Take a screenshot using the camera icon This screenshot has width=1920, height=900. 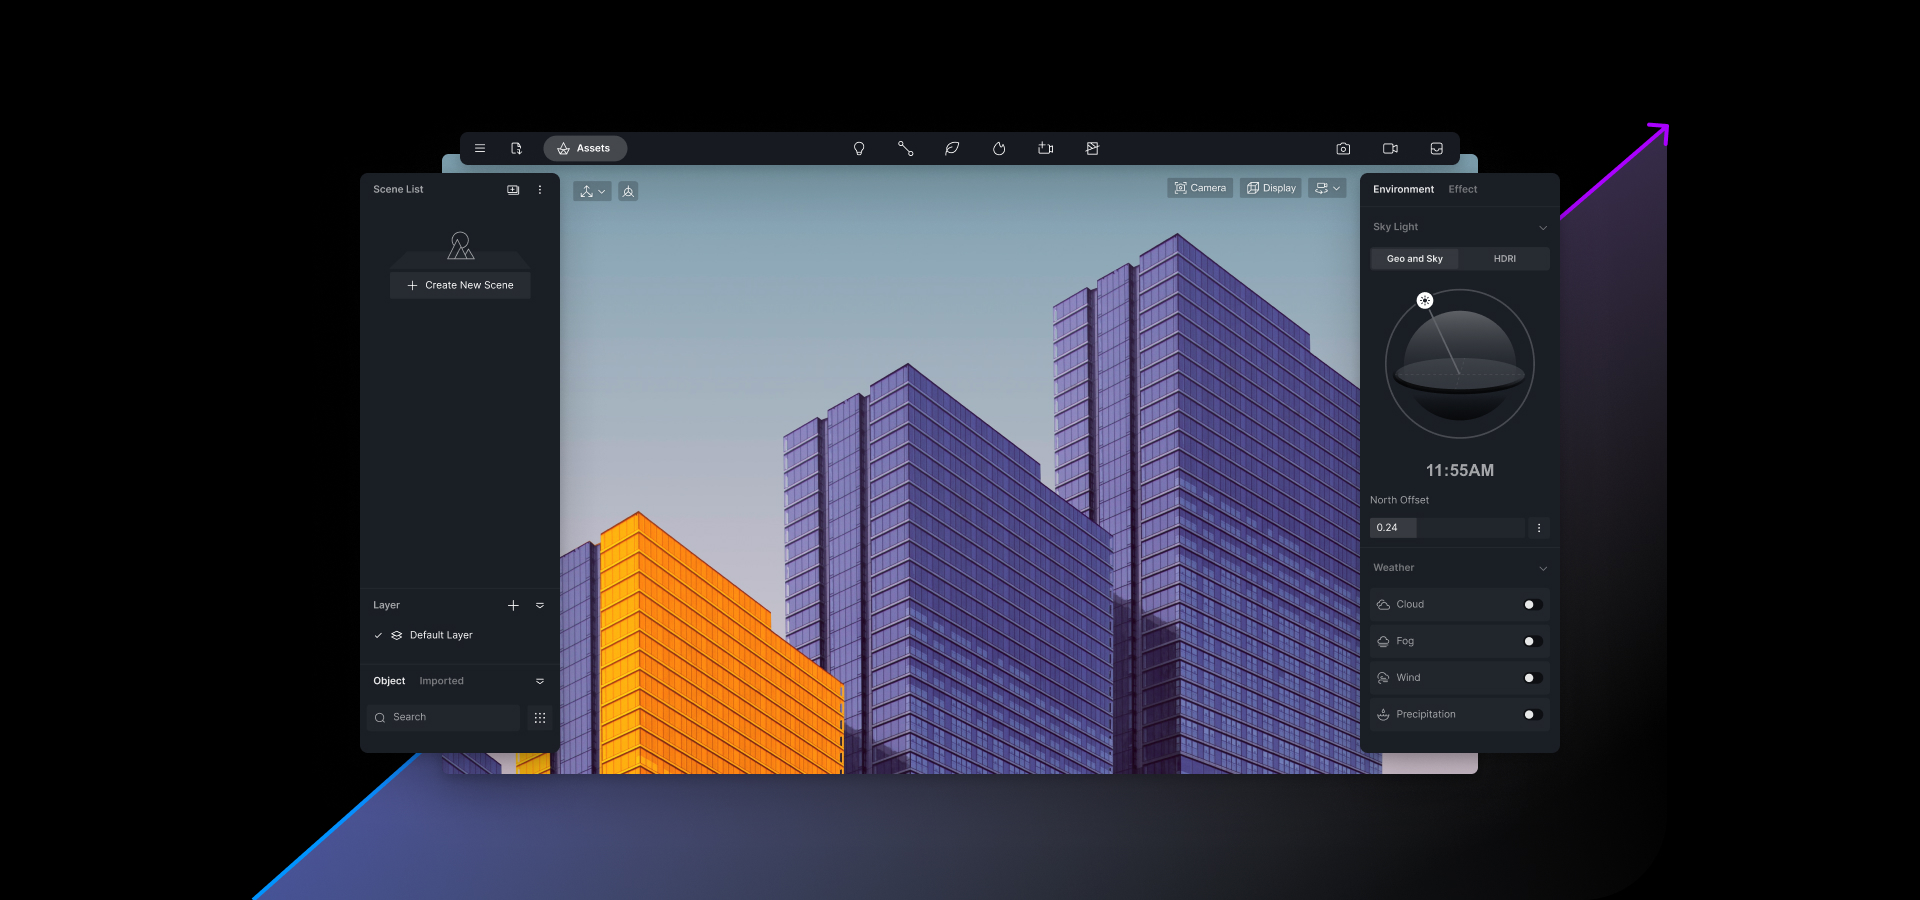[1343, 148]
